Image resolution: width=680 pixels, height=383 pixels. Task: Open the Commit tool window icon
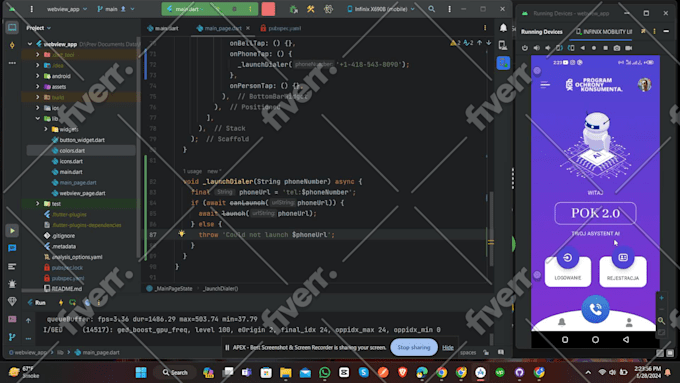(x=12, y=45)
